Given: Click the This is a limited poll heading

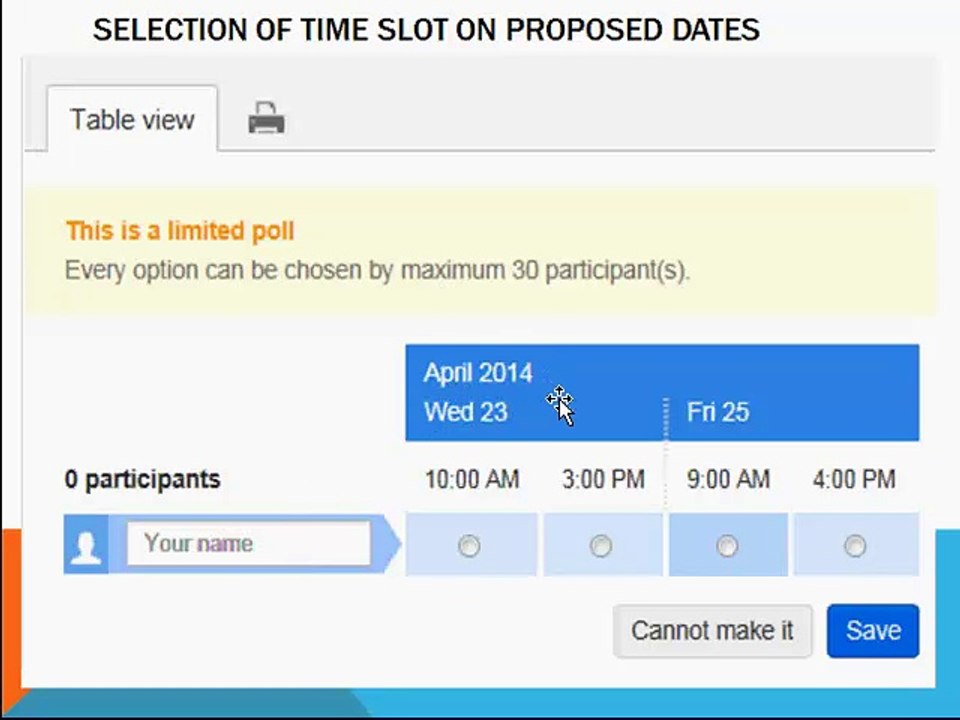Looking at the screenshot, I should click(180, 231).
